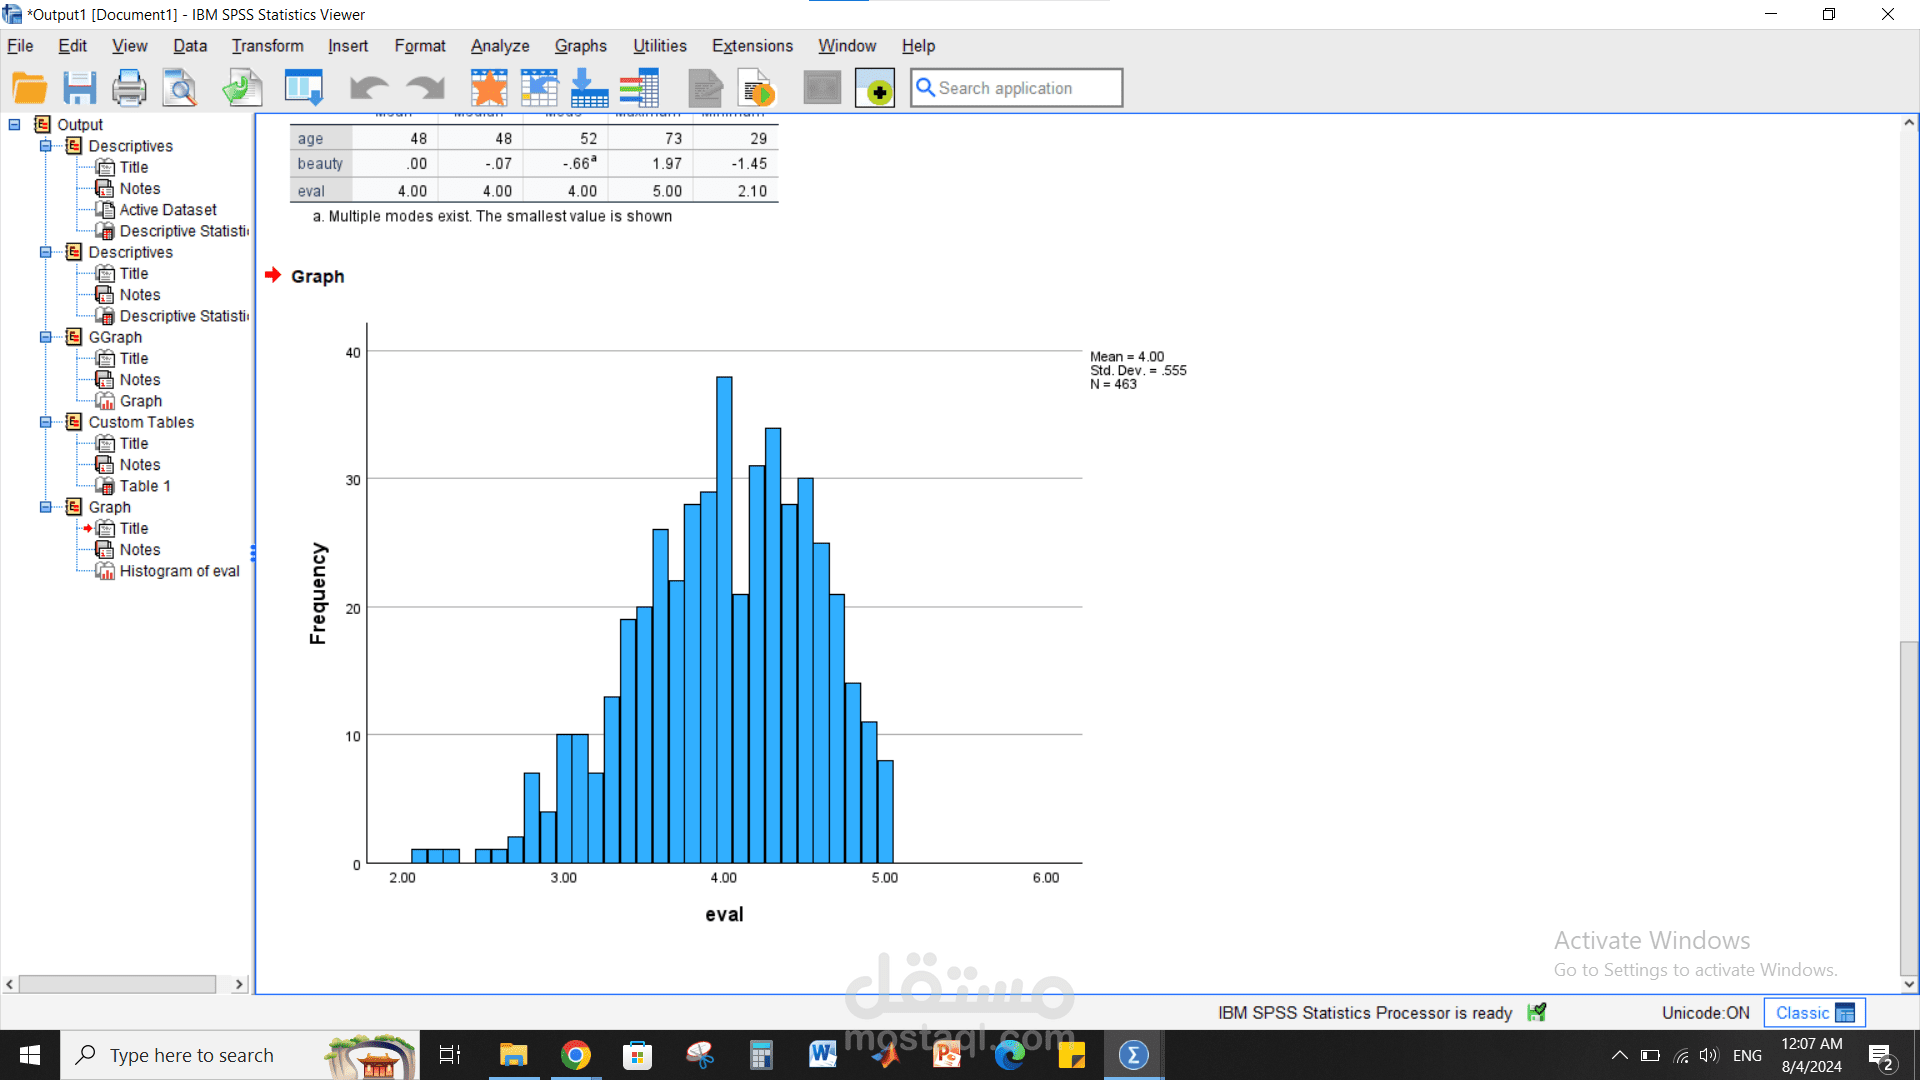This screenshot has width=1920, height=1080.
Task: Collapse the root Output node
Action: pos(15,125)
